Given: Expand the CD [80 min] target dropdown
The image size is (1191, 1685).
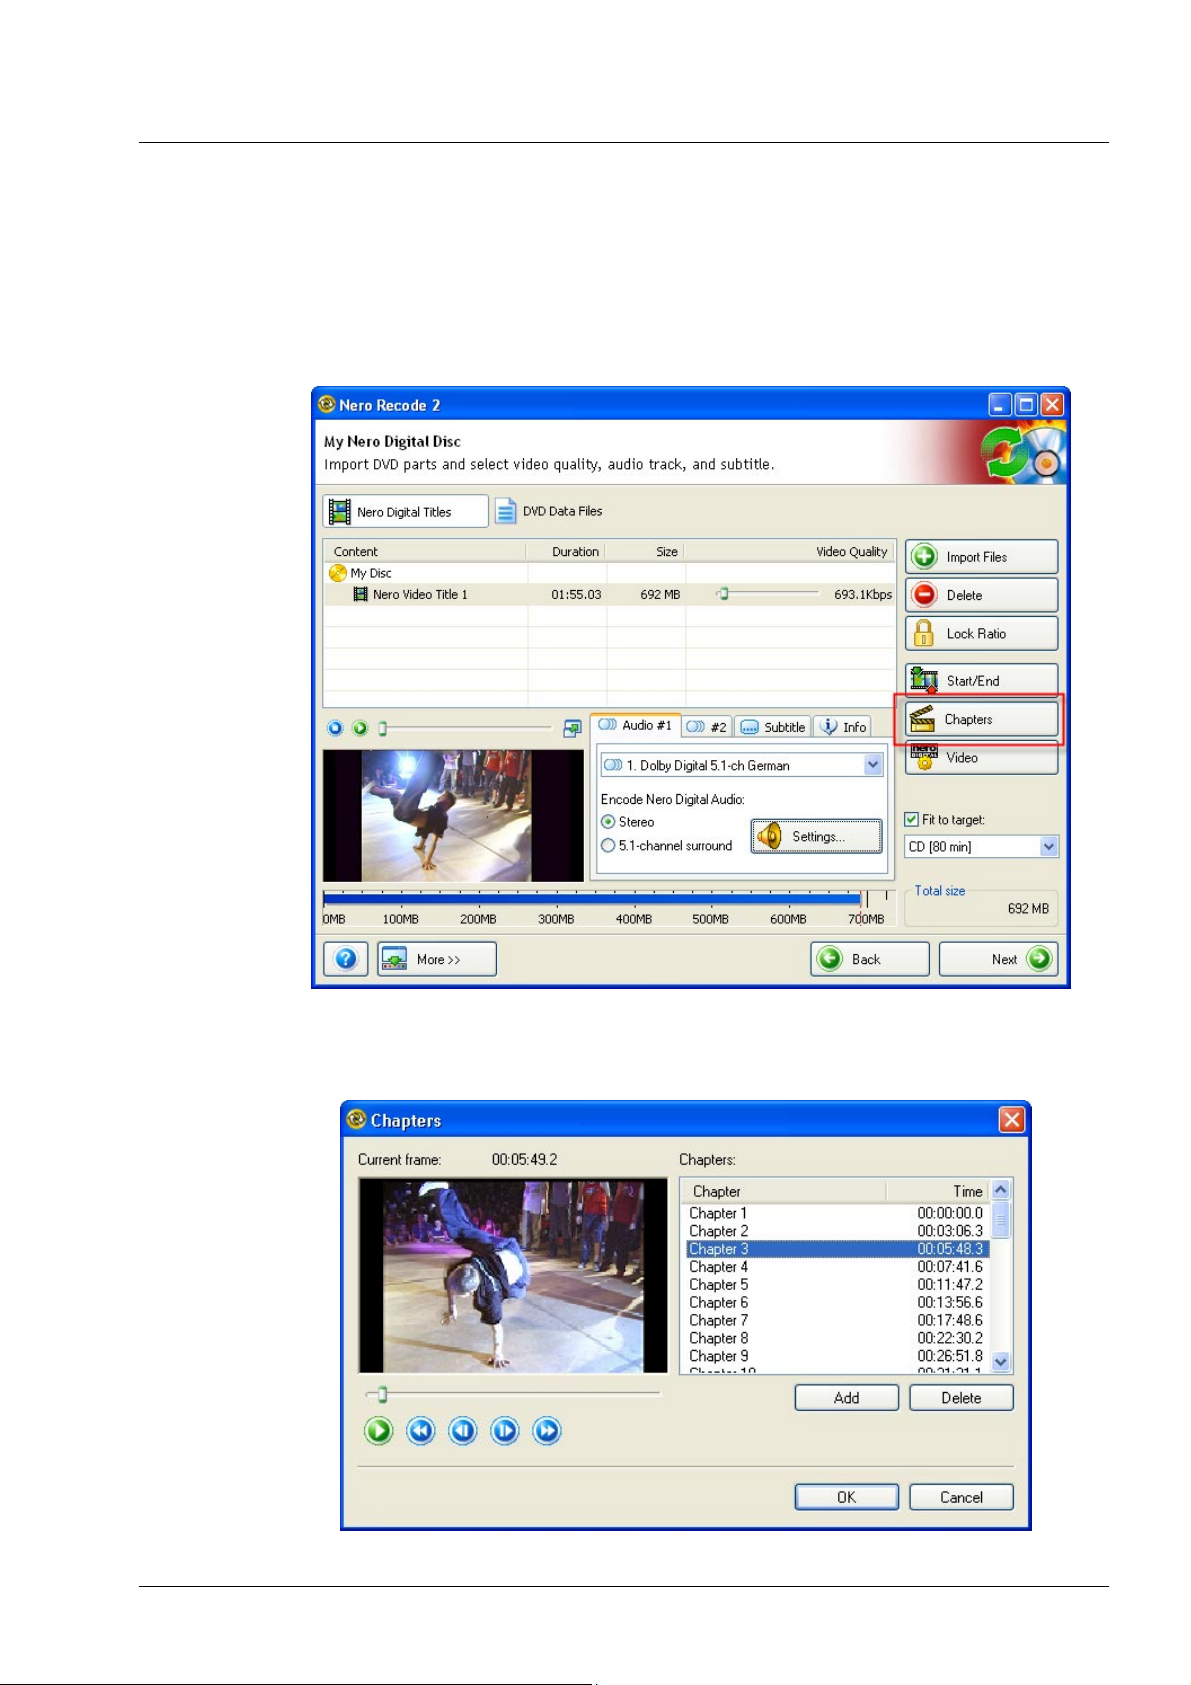Looking at the screenshot, I should (1048, 847).
